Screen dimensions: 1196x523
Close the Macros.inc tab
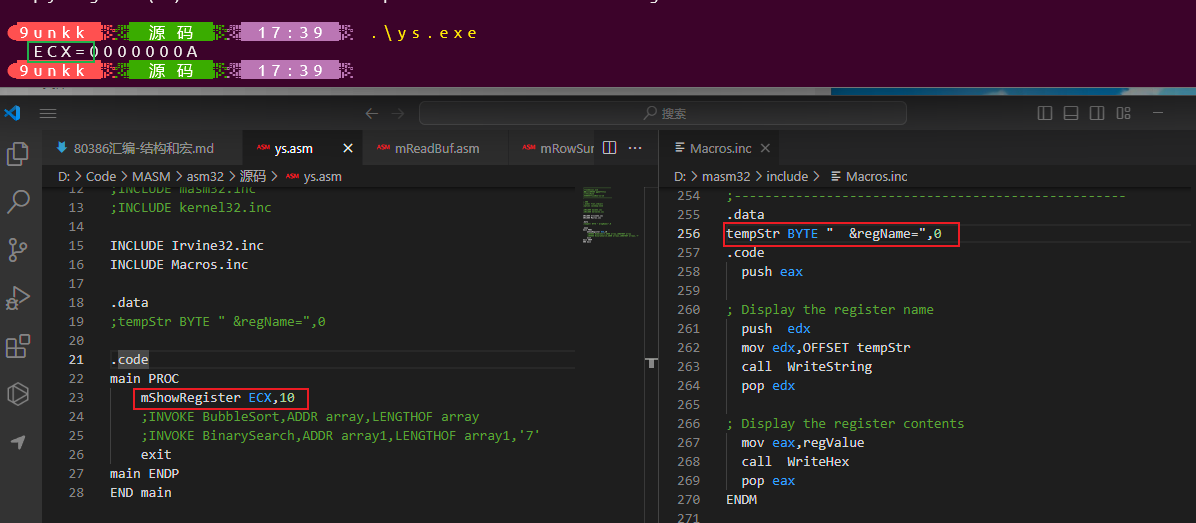766,148
